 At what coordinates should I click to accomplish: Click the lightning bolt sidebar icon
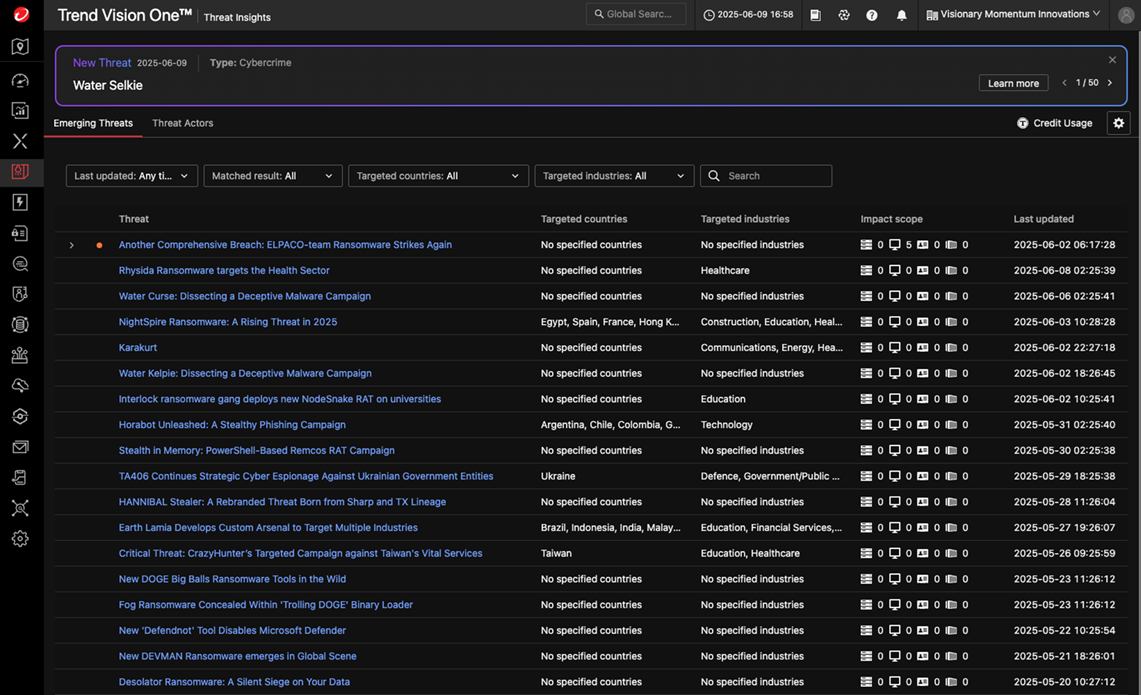pos(20,202)
